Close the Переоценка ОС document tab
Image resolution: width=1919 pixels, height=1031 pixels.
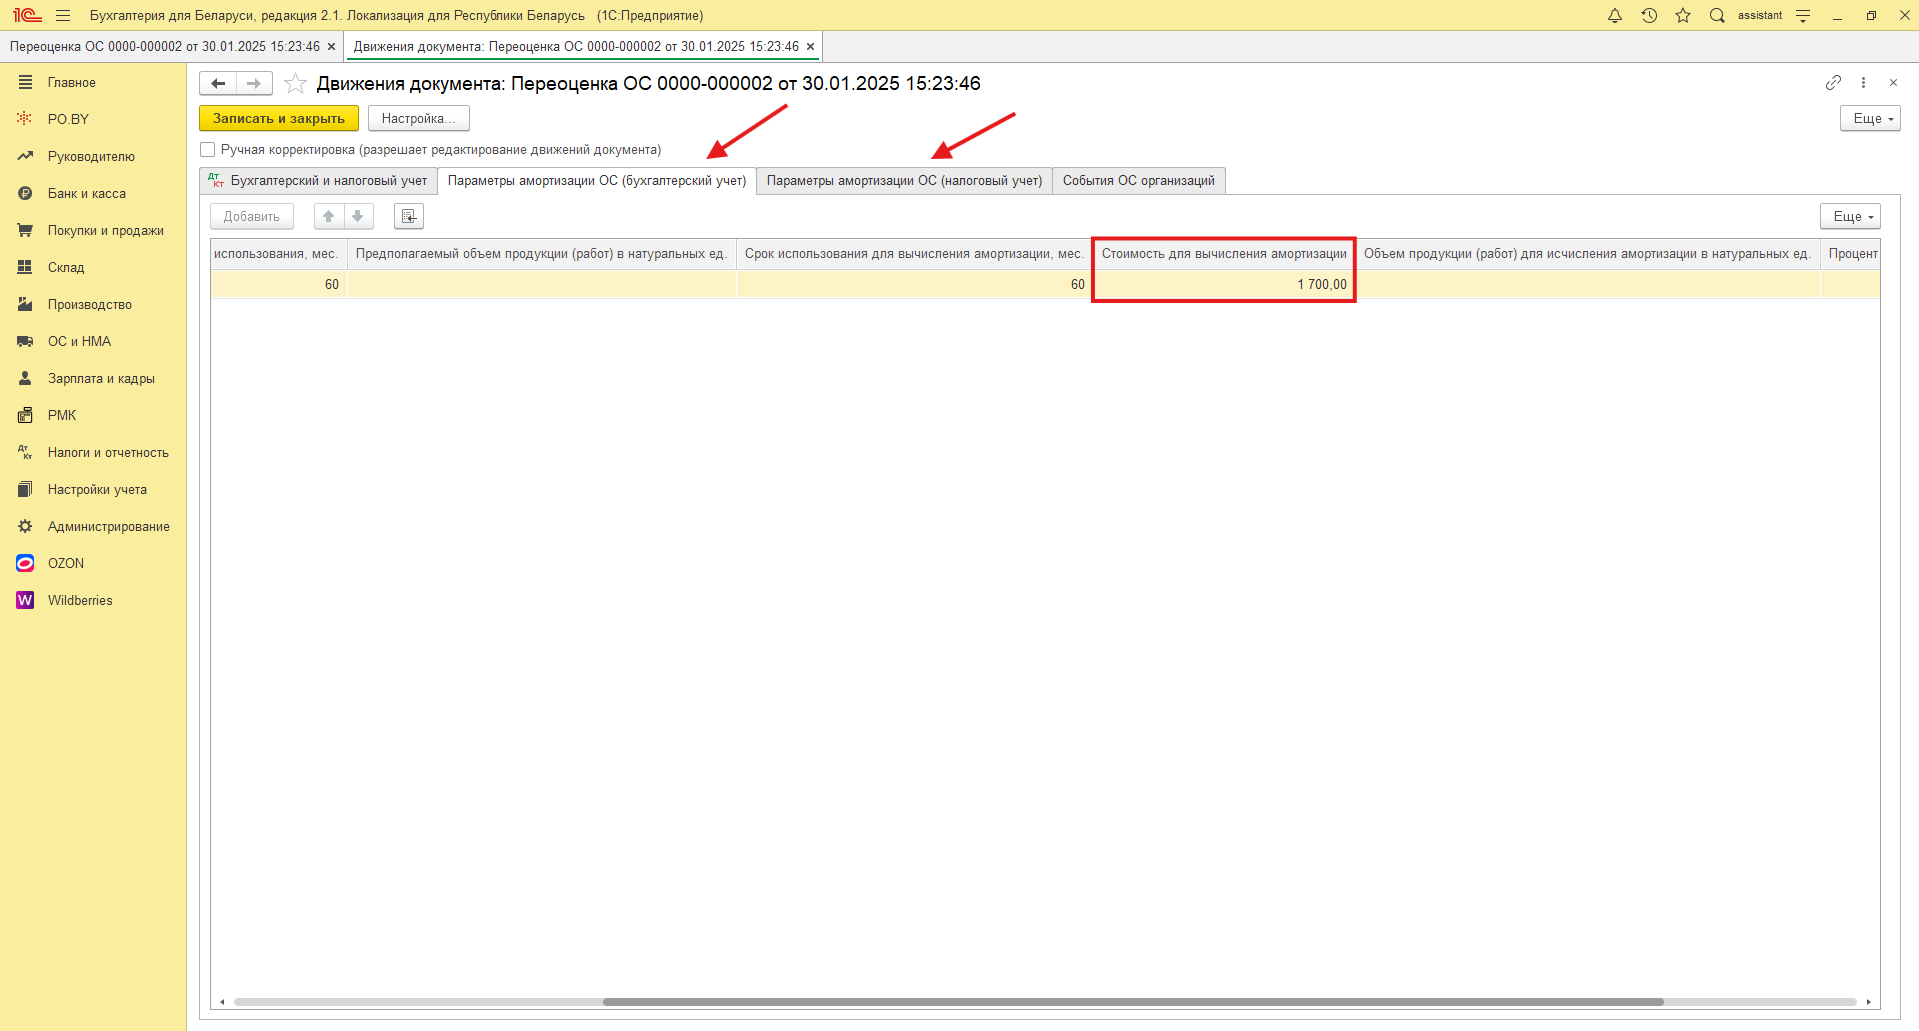click(331, 47)
